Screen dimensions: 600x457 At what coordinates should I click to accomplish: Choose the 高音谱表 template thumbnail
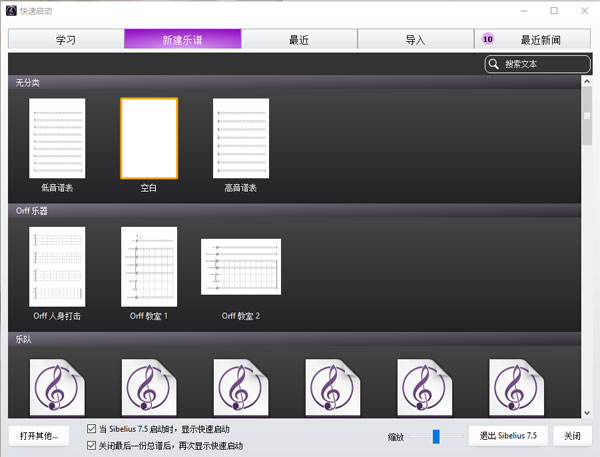click(241, 138)
